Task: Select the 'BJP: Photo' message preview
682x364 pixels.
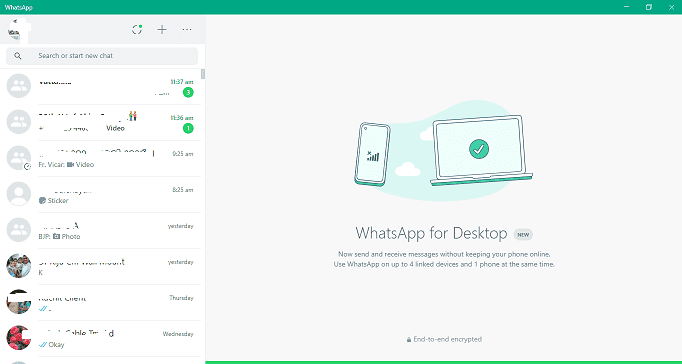Action: pos(59,237)
